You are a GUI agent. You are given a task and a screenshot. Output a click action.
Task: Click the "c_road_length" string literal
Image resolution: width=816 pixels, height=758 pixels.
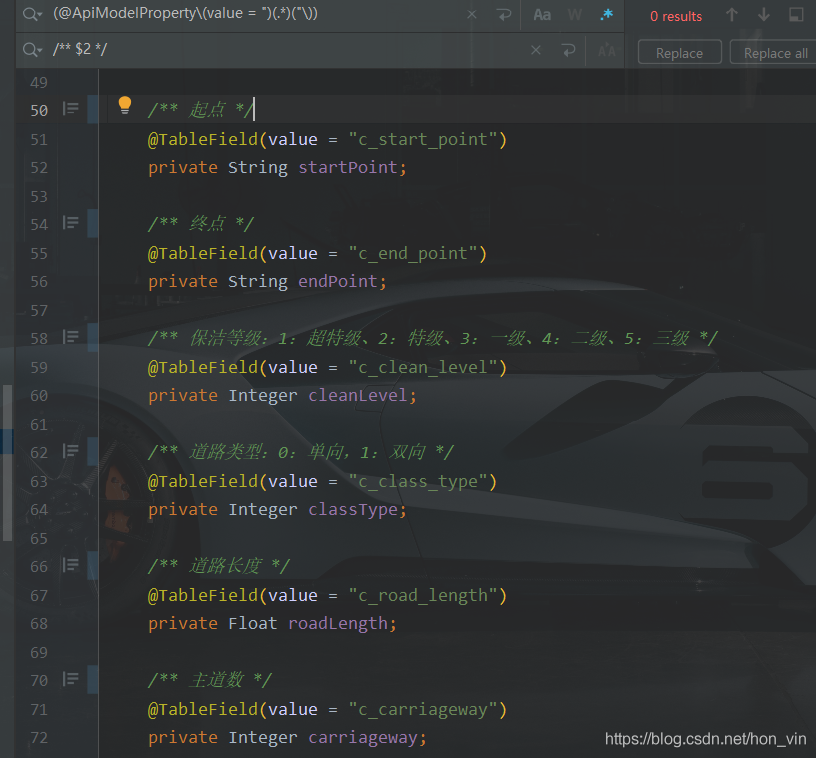pyautogui.click(x=422, y=595)
